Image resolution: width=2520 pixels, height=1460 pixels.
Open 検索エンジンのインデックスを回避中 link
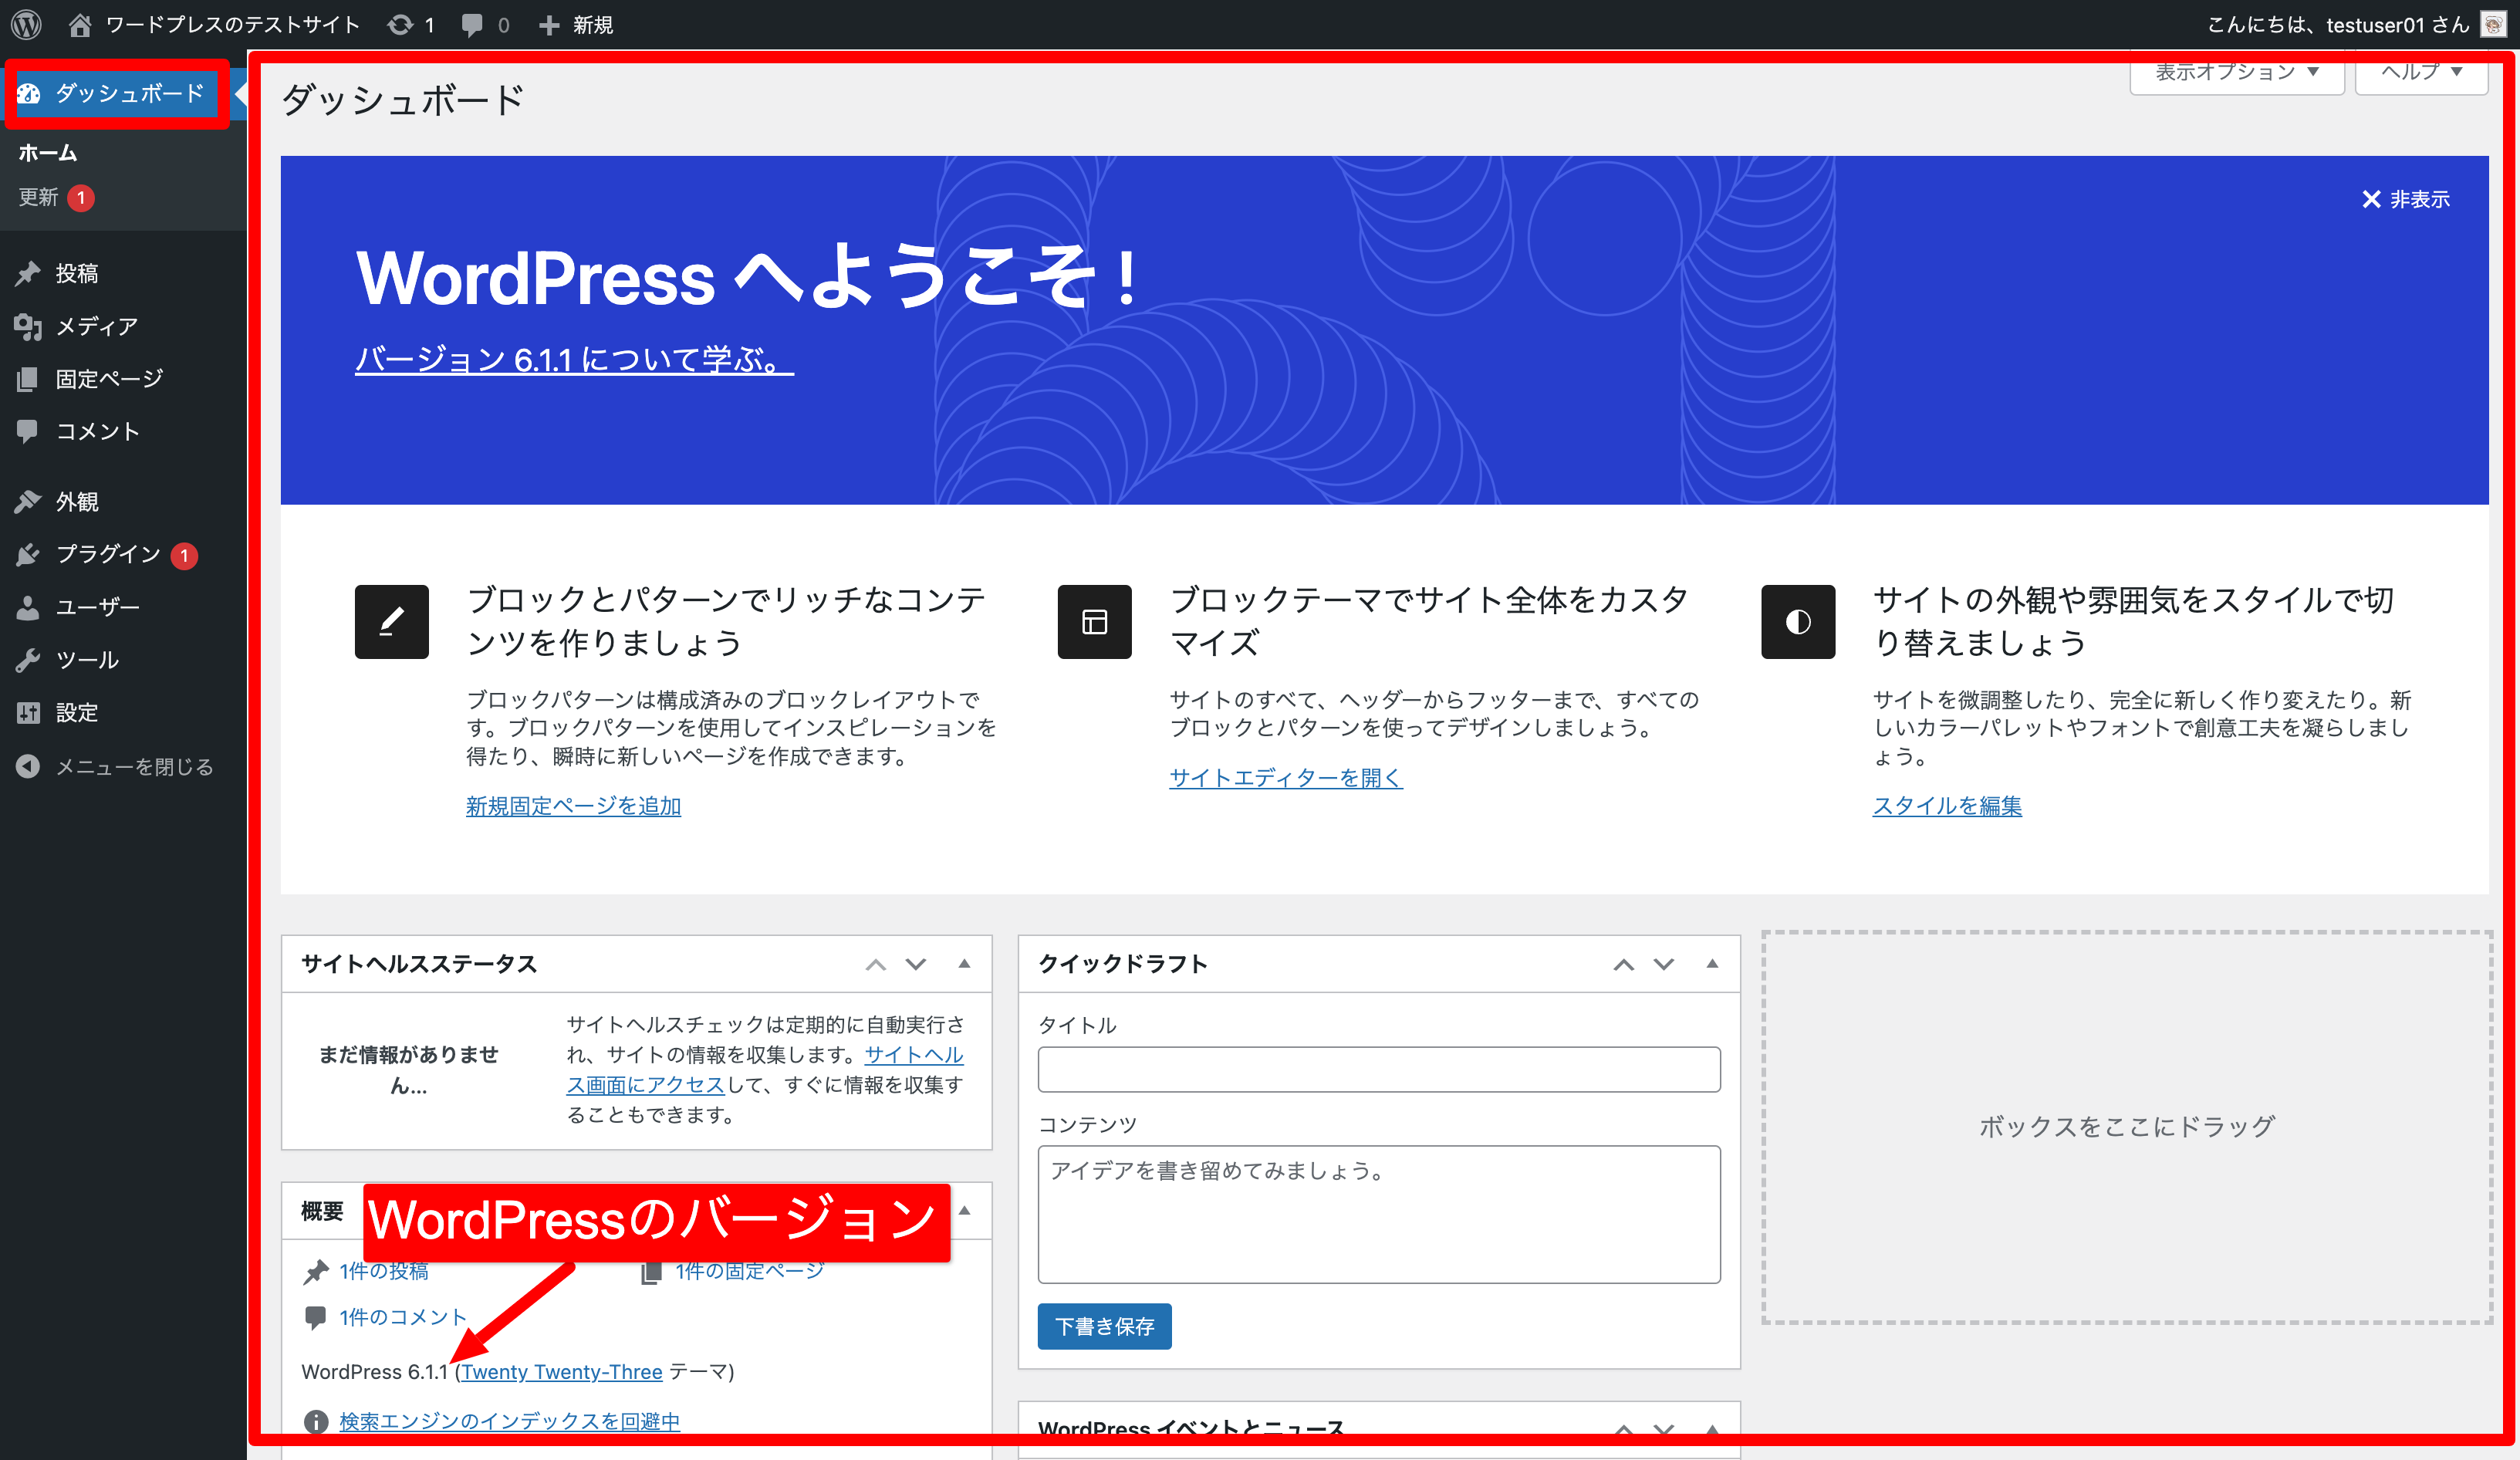(509, 1421)
